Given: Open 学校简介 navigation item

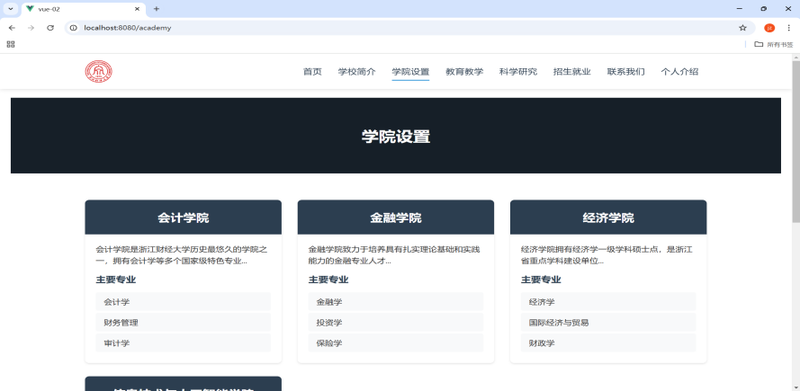Looking at the screenshot, I should (x=357, y=72).
